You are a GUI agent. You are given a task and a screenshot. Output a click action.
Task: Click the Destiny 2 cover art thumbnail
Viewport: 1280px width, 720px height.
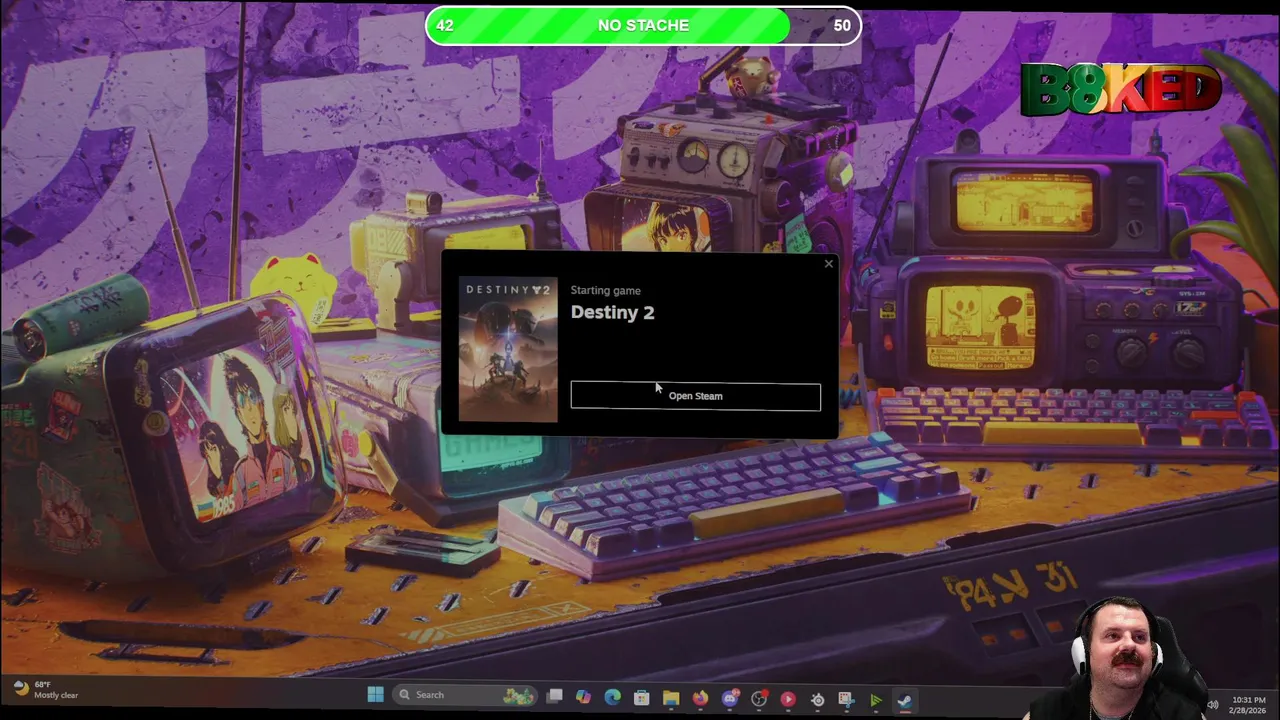pos(508,350)
